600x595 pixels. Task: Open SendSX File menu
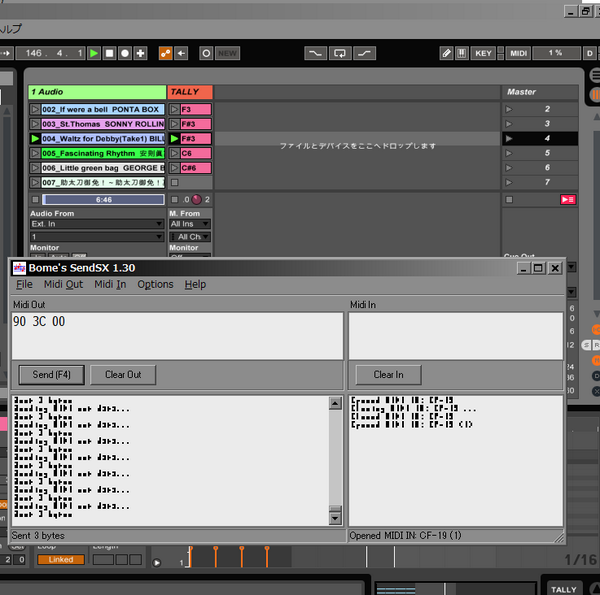click(24, 284)
